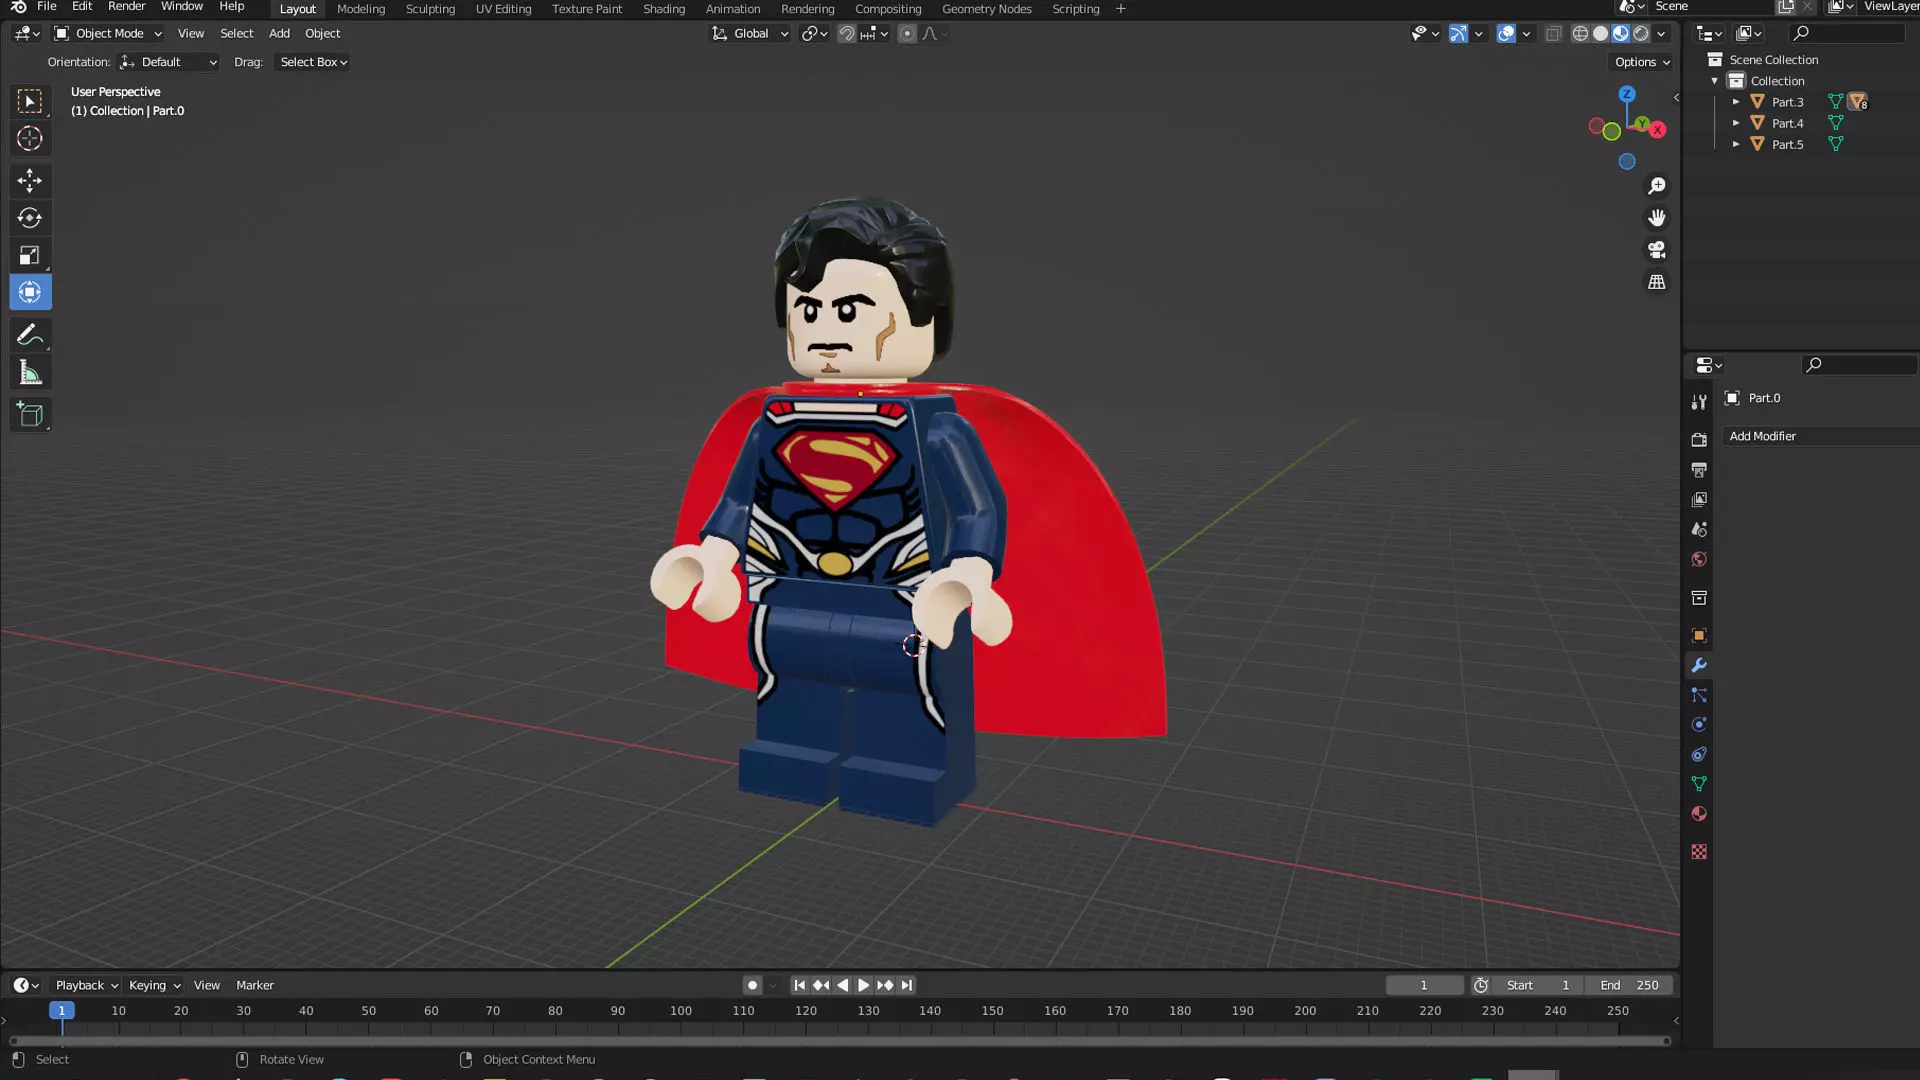Screen dimensions: 1920x1080
Task: Switch to Material Preview shading
Action: click(x=1621, y=34)
